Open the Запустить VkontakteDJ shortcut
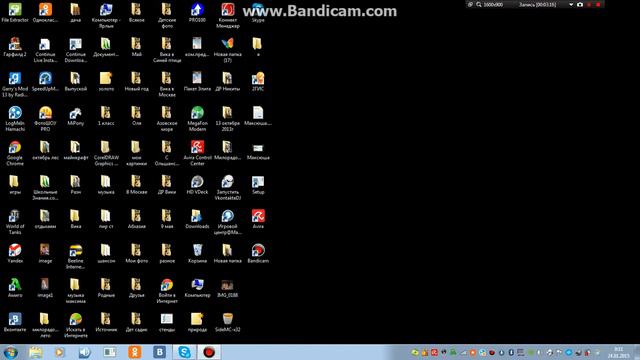 pos(227,188)
